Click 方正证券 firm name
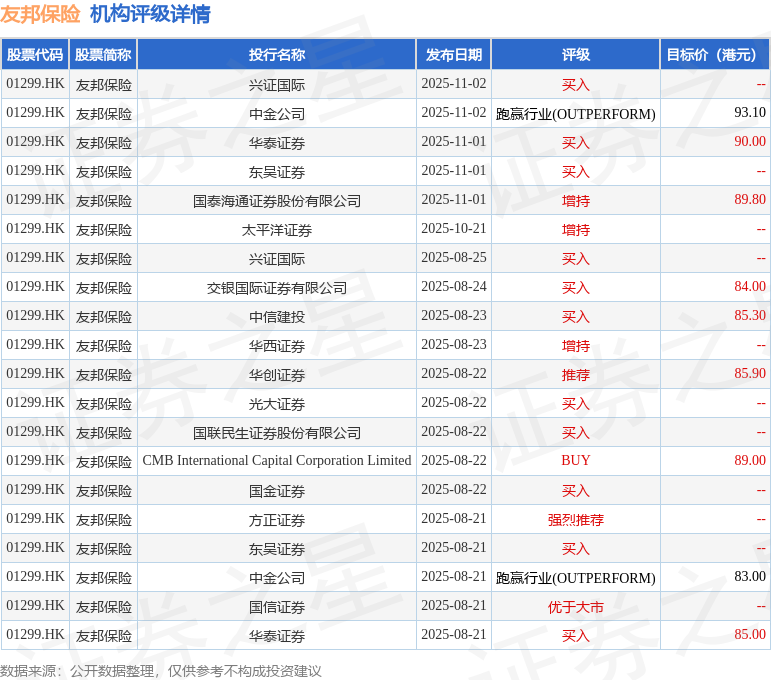This screenshot has width=771, height=680. tap(277, 520)
